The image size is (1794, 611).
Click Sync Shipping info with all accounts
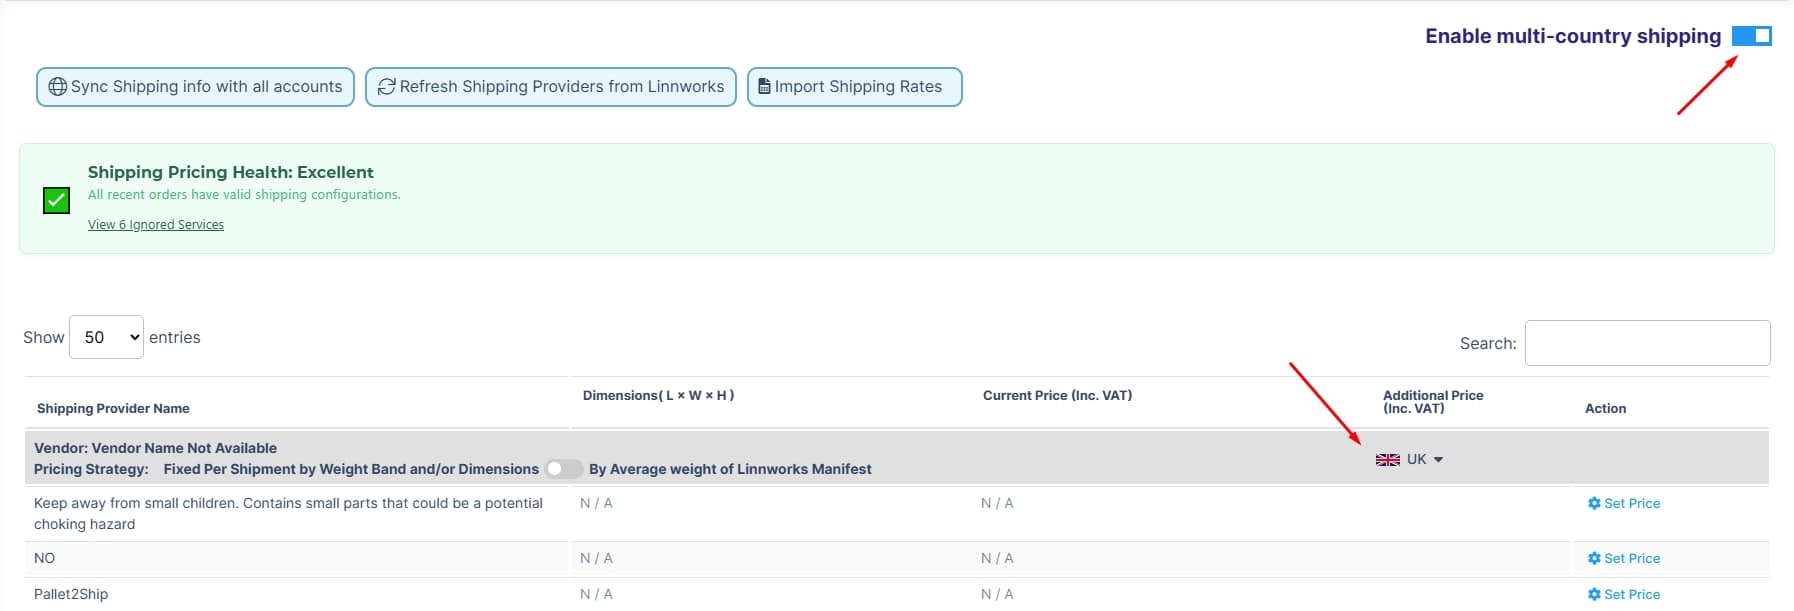pyautogui.click(x=195, y=87)
